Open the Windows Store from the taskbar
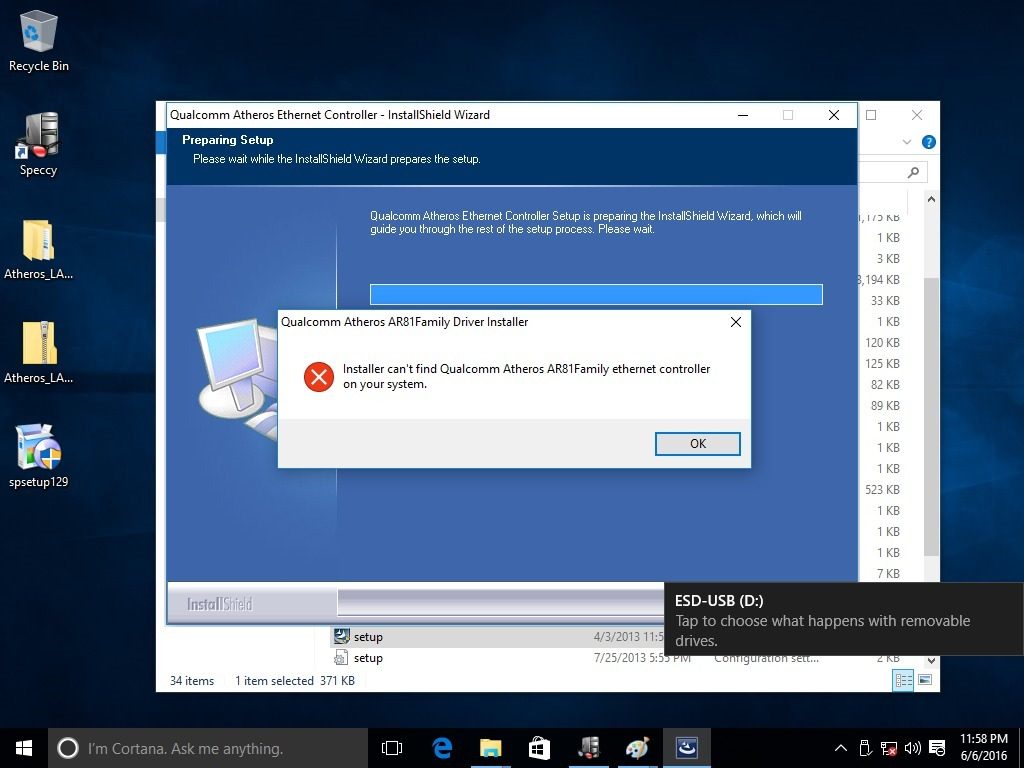The image size is (1024, 768). (x=539, y=748)
